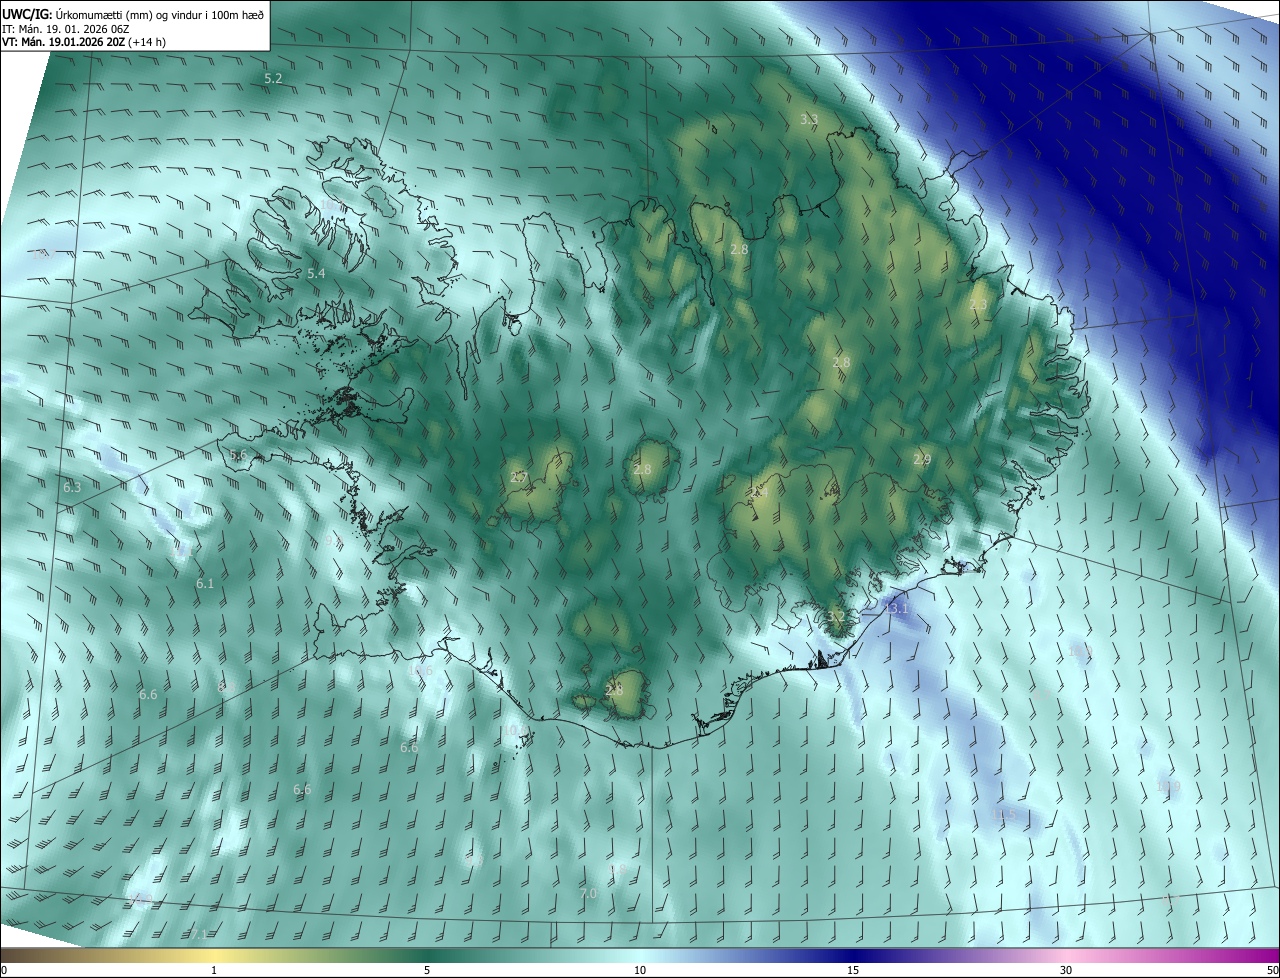
Task: Select the 'IT: Mán. 19. 01. 2026 06Z' line
Action: (68, 29)
